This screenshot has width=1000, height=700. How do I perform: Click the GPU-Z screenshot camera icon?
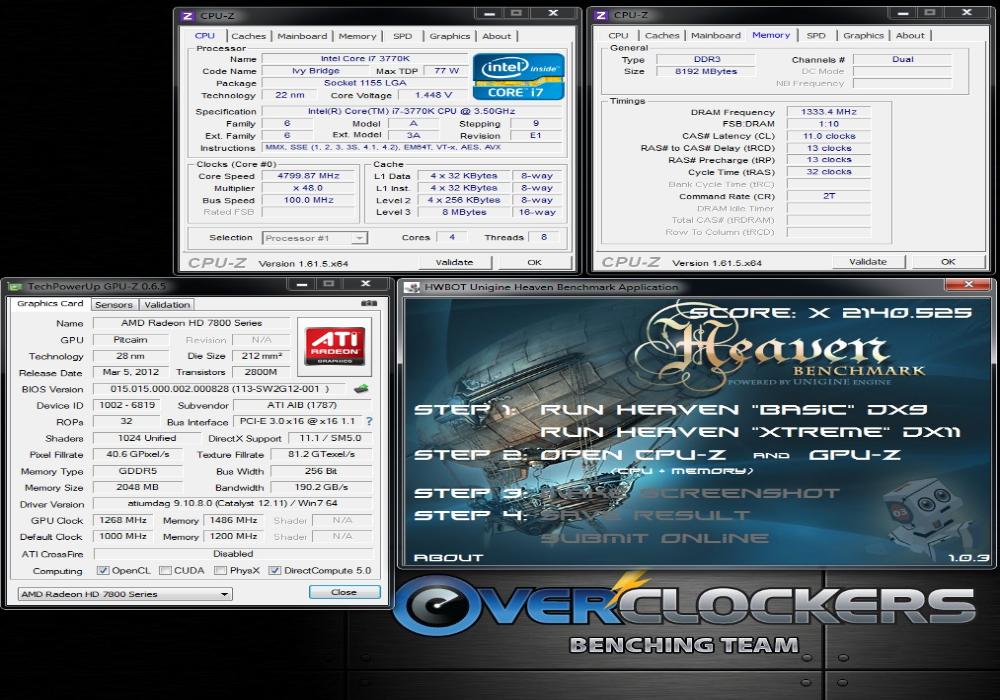(369, 303)
